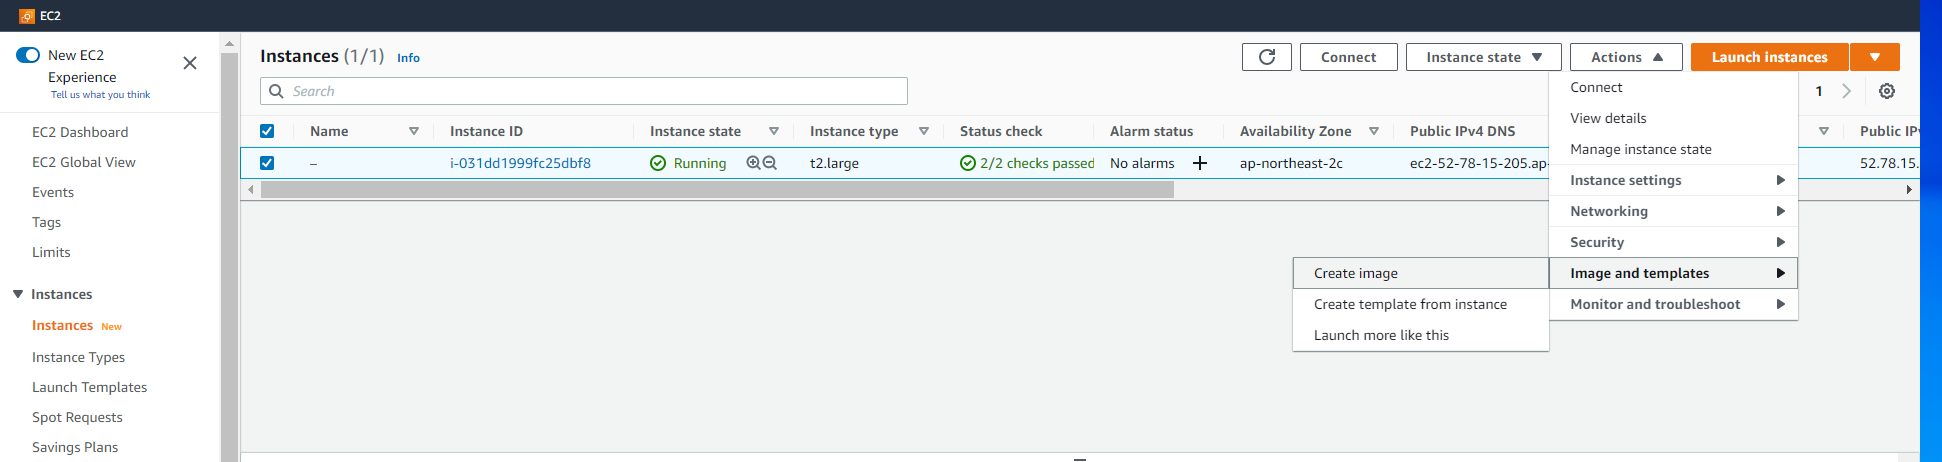Open EC2 Global View
The height and width of the screenshot is (462, 1942).
click(84, 162)
